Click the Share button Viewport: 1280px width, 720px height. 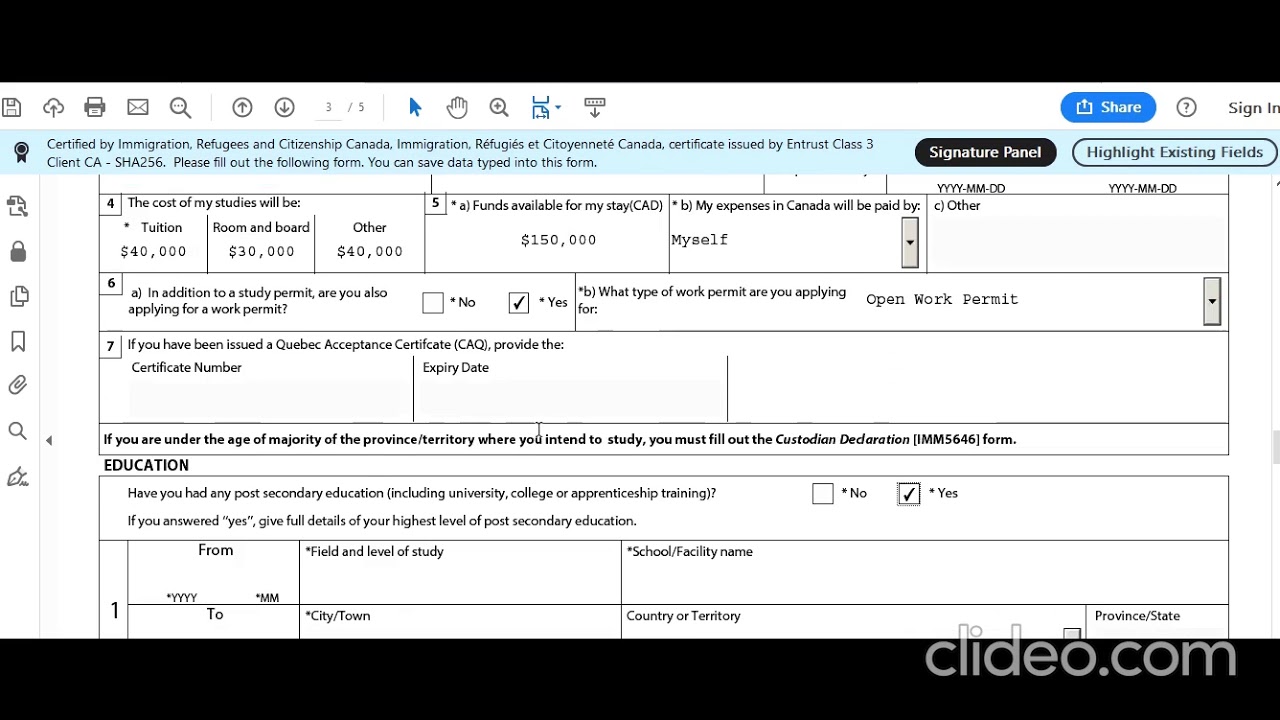[1108, 107]
